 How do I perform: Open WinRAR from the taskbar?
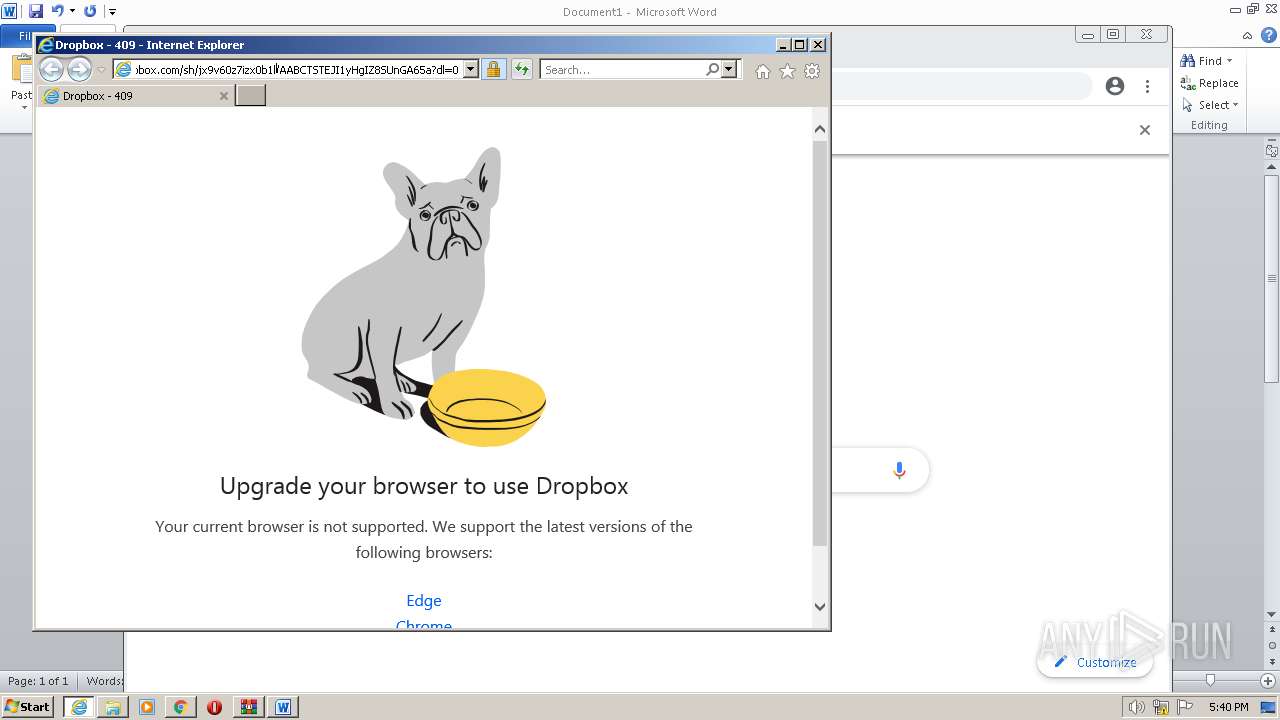coord(248,707)
